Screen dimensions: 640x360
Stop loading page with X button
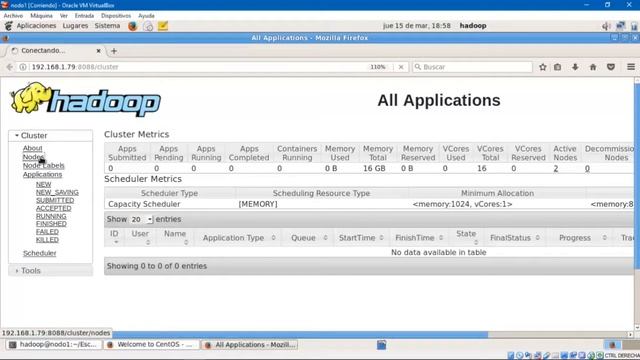(401, 67)
